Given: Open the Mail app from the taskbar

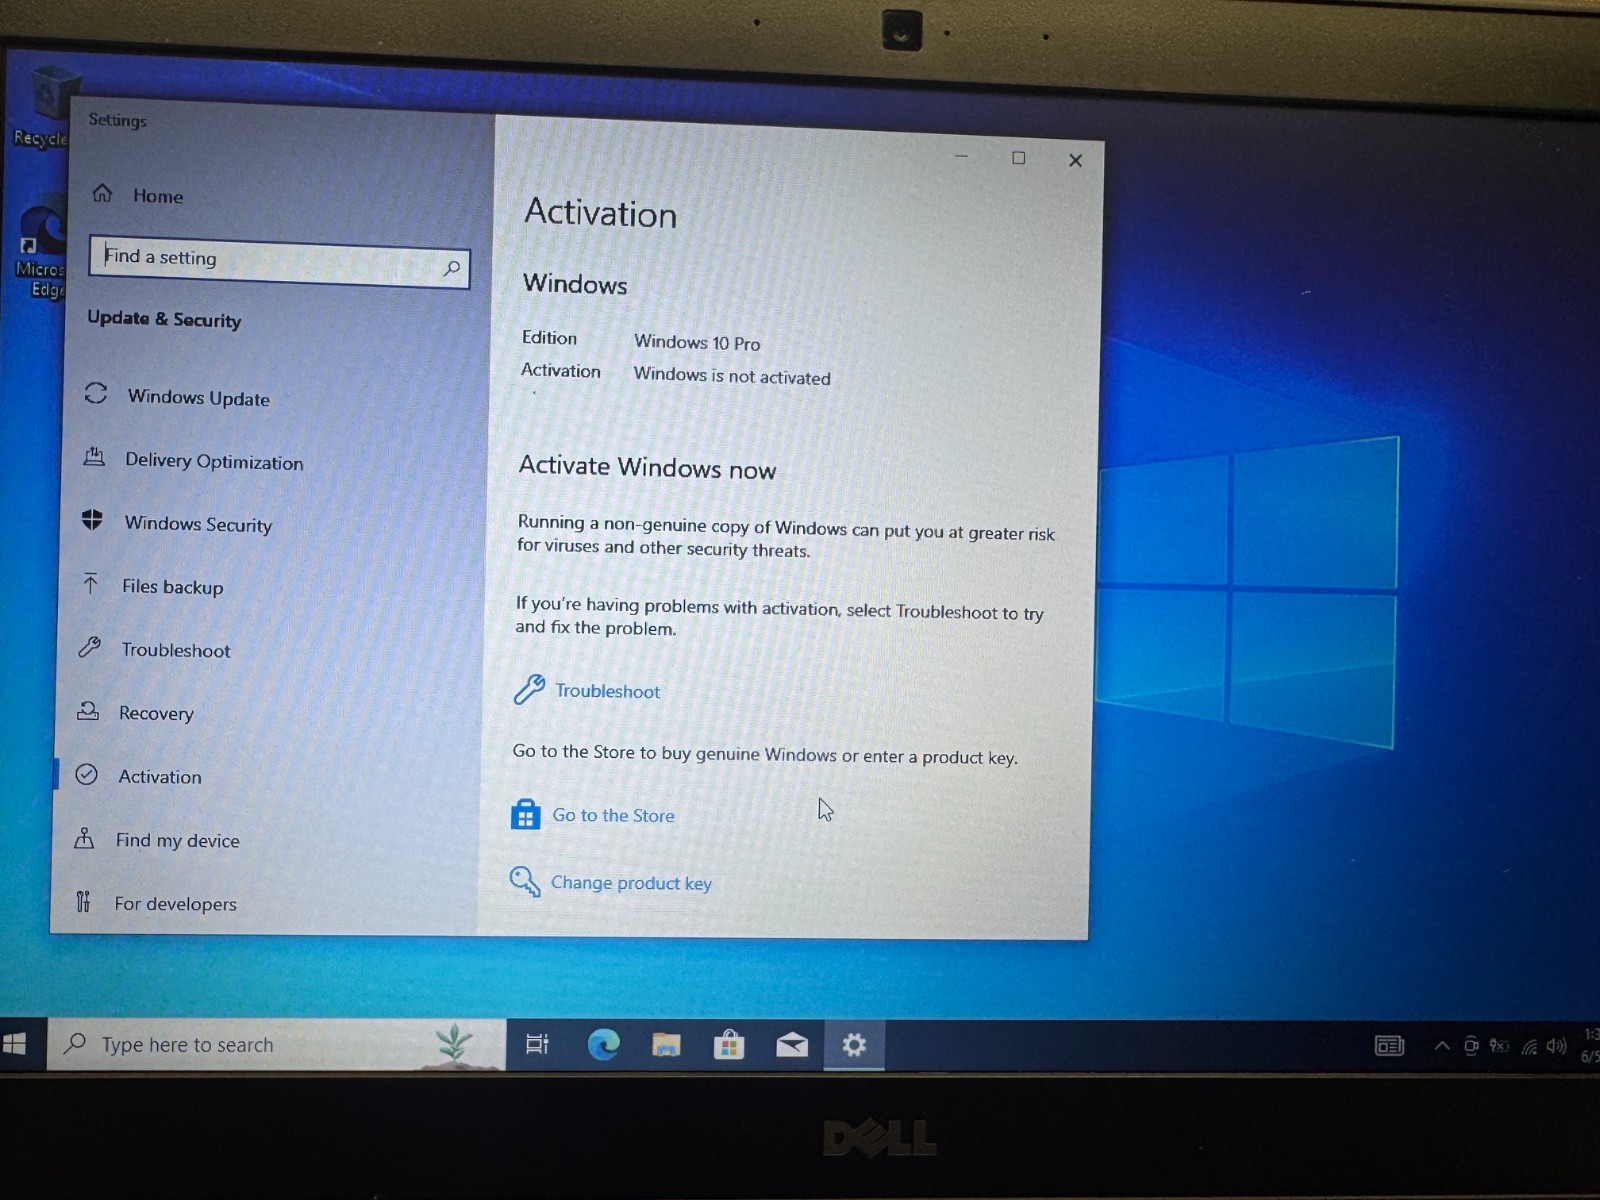Looking at the screenshot, I should pyautogui.click(x=792, y=1046).
